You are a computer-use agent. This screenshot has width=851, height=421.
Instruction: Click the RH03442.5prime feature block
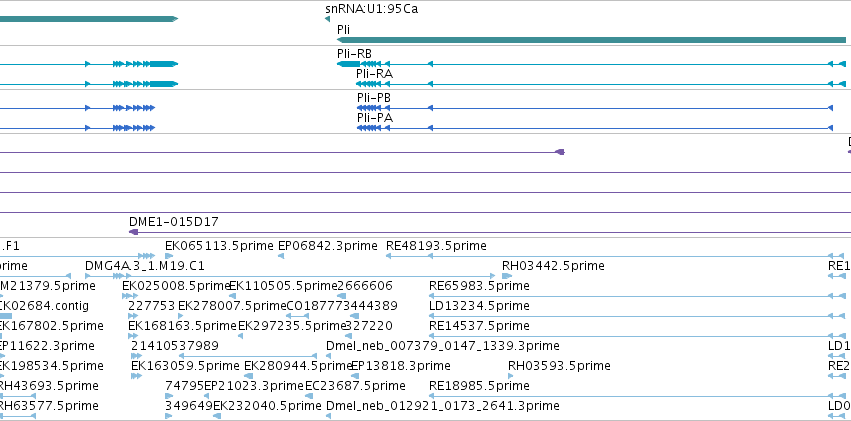click(x=507, y=276)
